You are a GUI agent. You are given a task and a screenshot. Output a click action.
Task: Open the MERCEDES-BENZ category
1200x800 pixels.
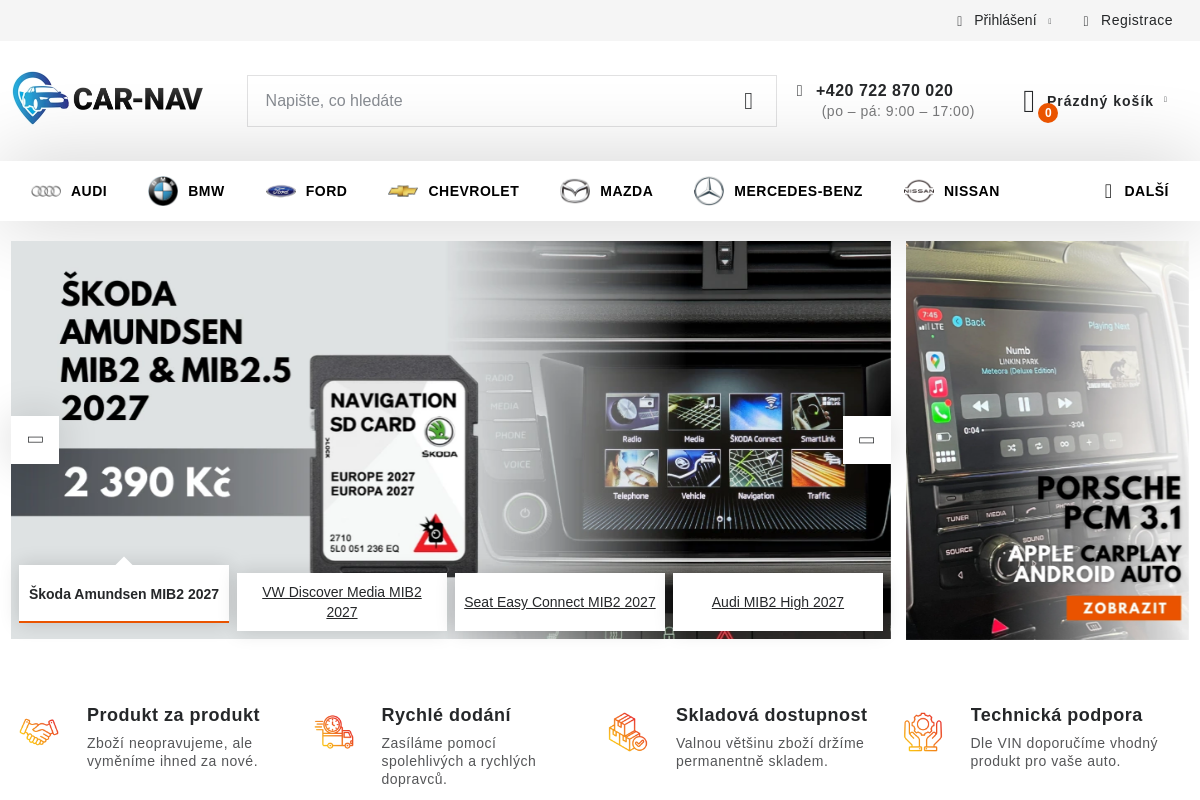coord(778,191)
